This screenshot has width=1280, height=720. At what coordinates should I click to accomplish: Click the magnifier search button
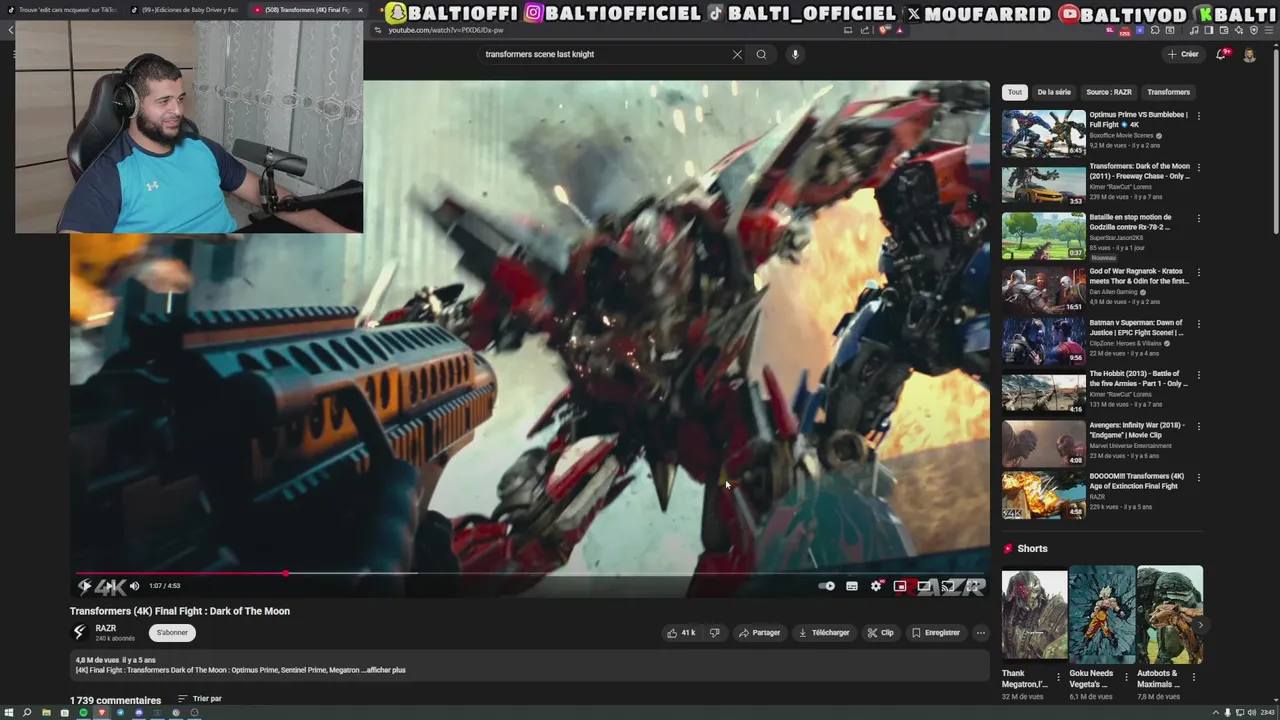tap(761, 54)
